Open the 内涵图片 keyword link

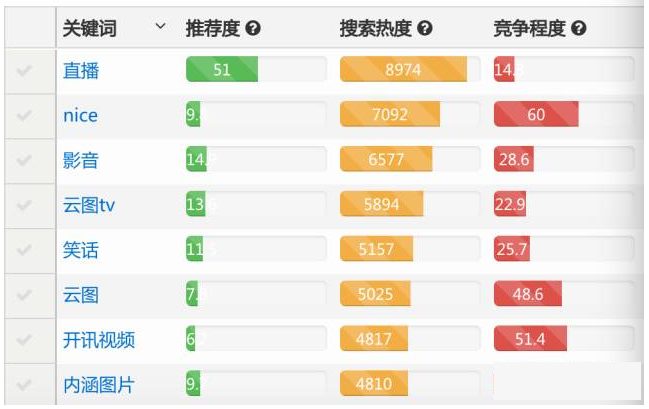click(99, 385)
